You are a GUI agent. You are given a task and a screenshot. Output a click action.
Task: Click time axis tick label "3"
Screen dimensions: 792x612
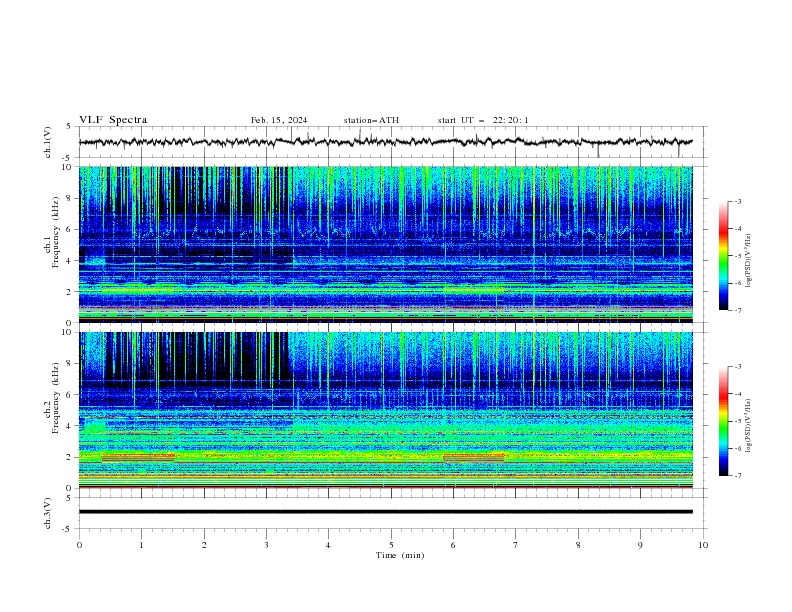(266, 545)
